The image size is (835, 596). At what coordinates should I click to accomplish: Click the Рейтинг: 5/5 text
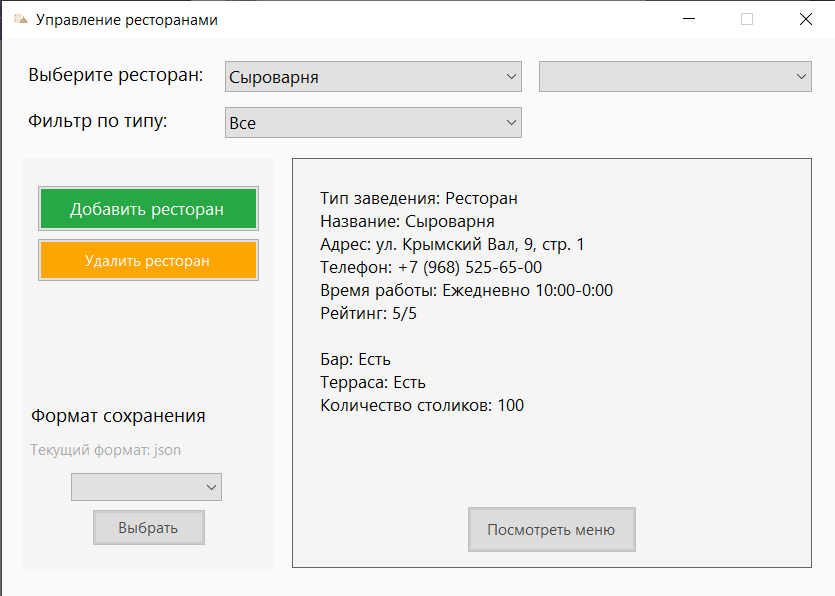[x=369, y=313]
